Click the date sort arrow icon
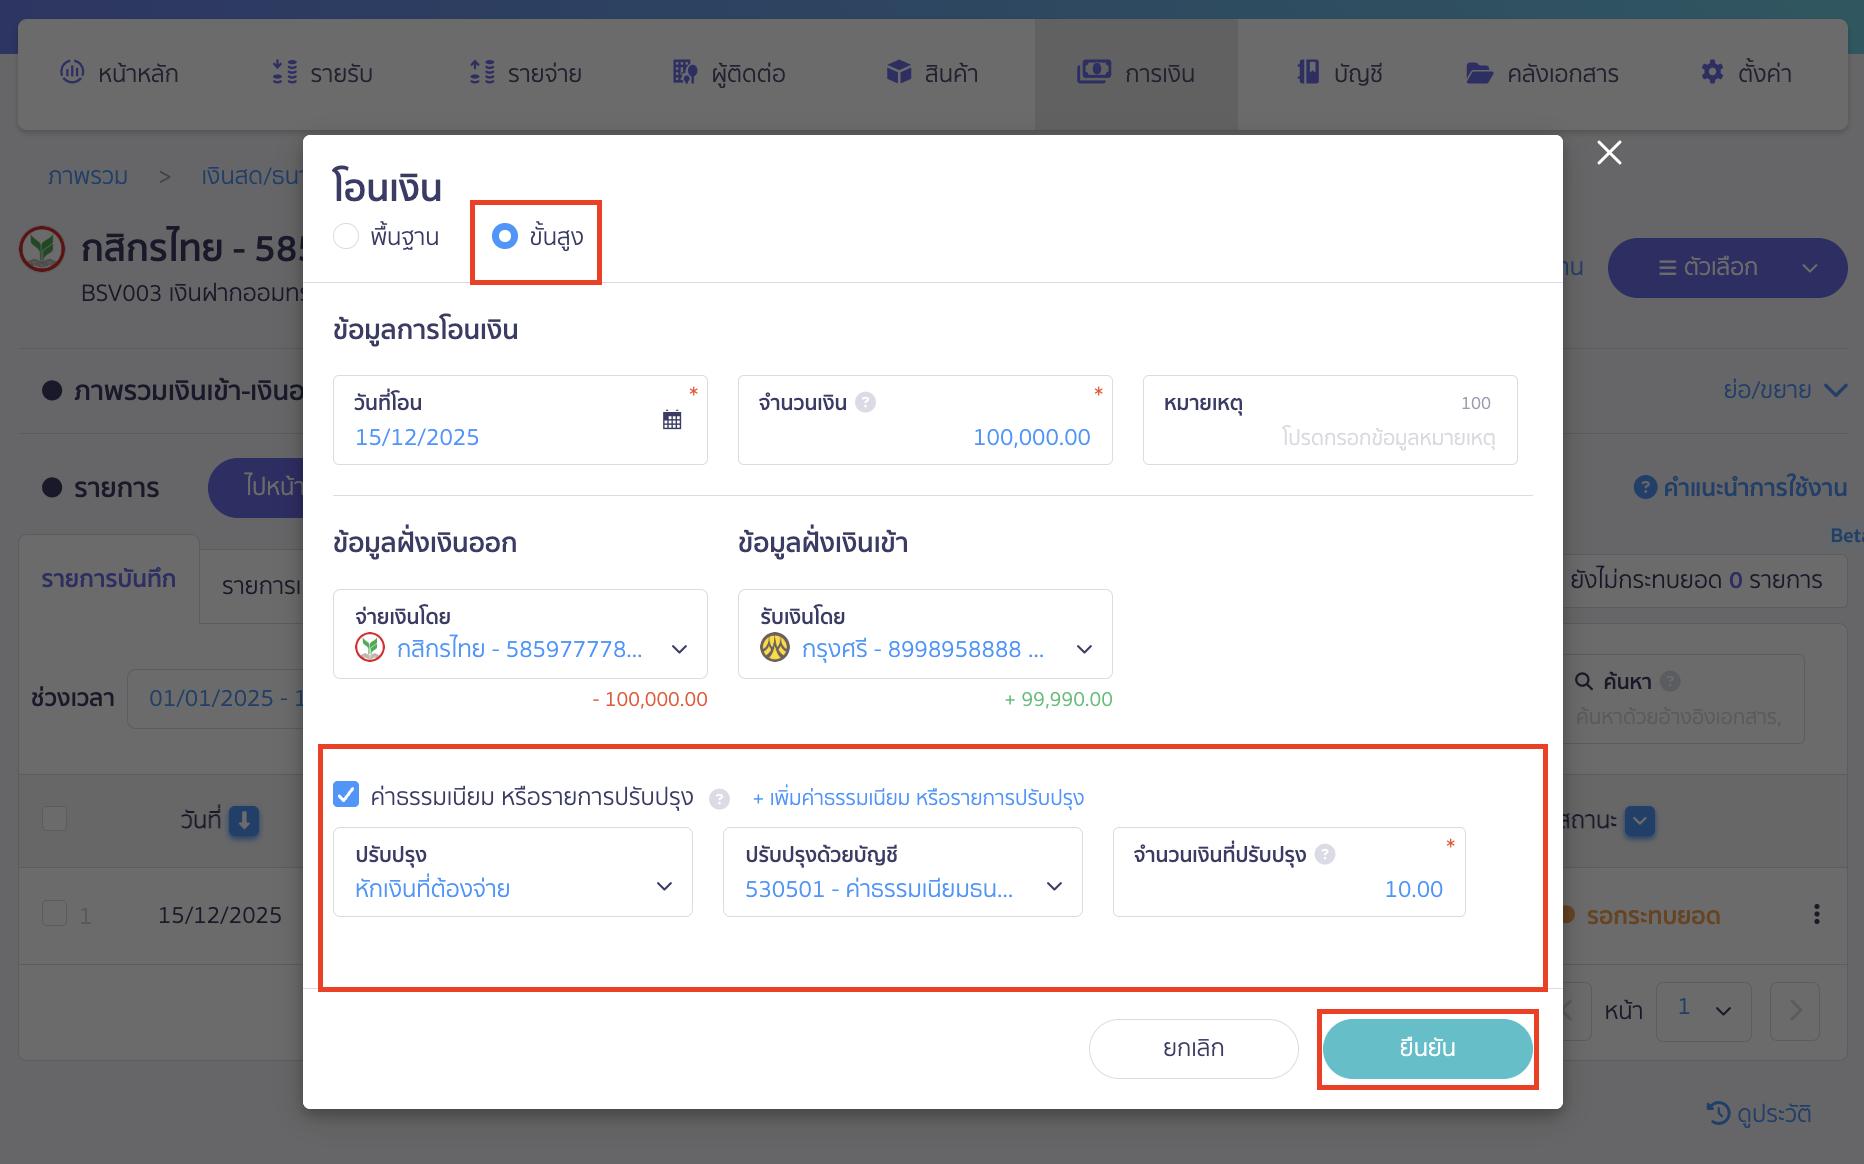The height and width of the screenshot is (1164, 1864). click(244, 820)
